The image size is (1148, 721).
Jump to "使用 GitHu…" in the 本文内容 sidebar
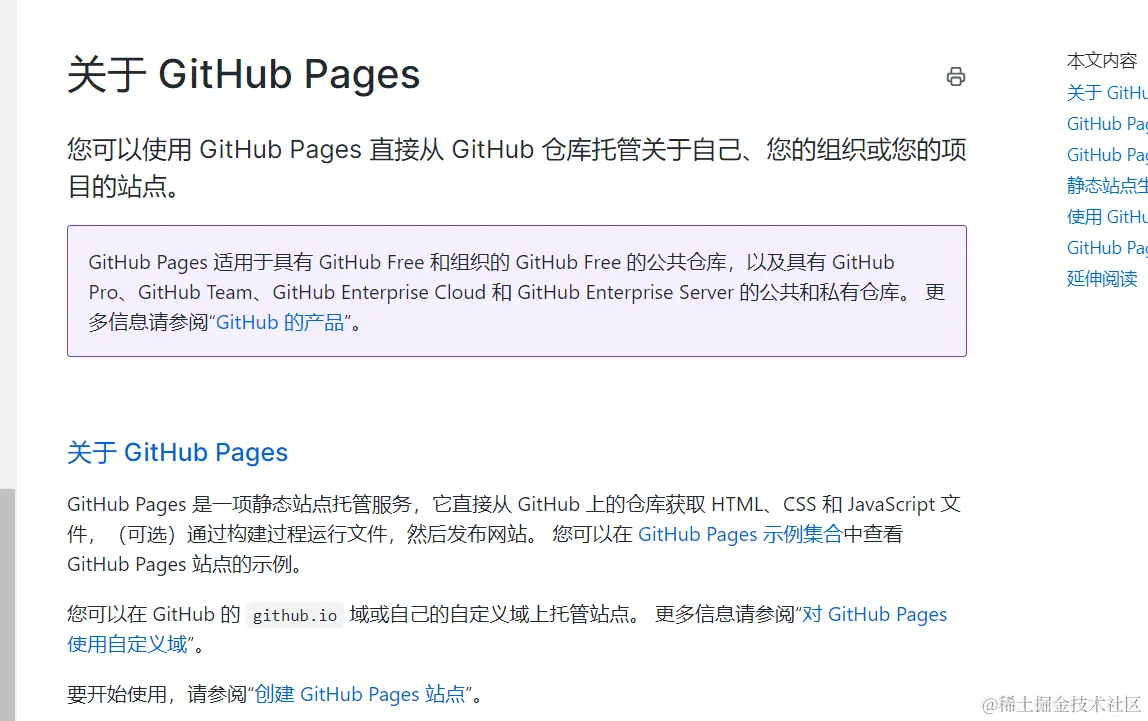coord(1107,217)
